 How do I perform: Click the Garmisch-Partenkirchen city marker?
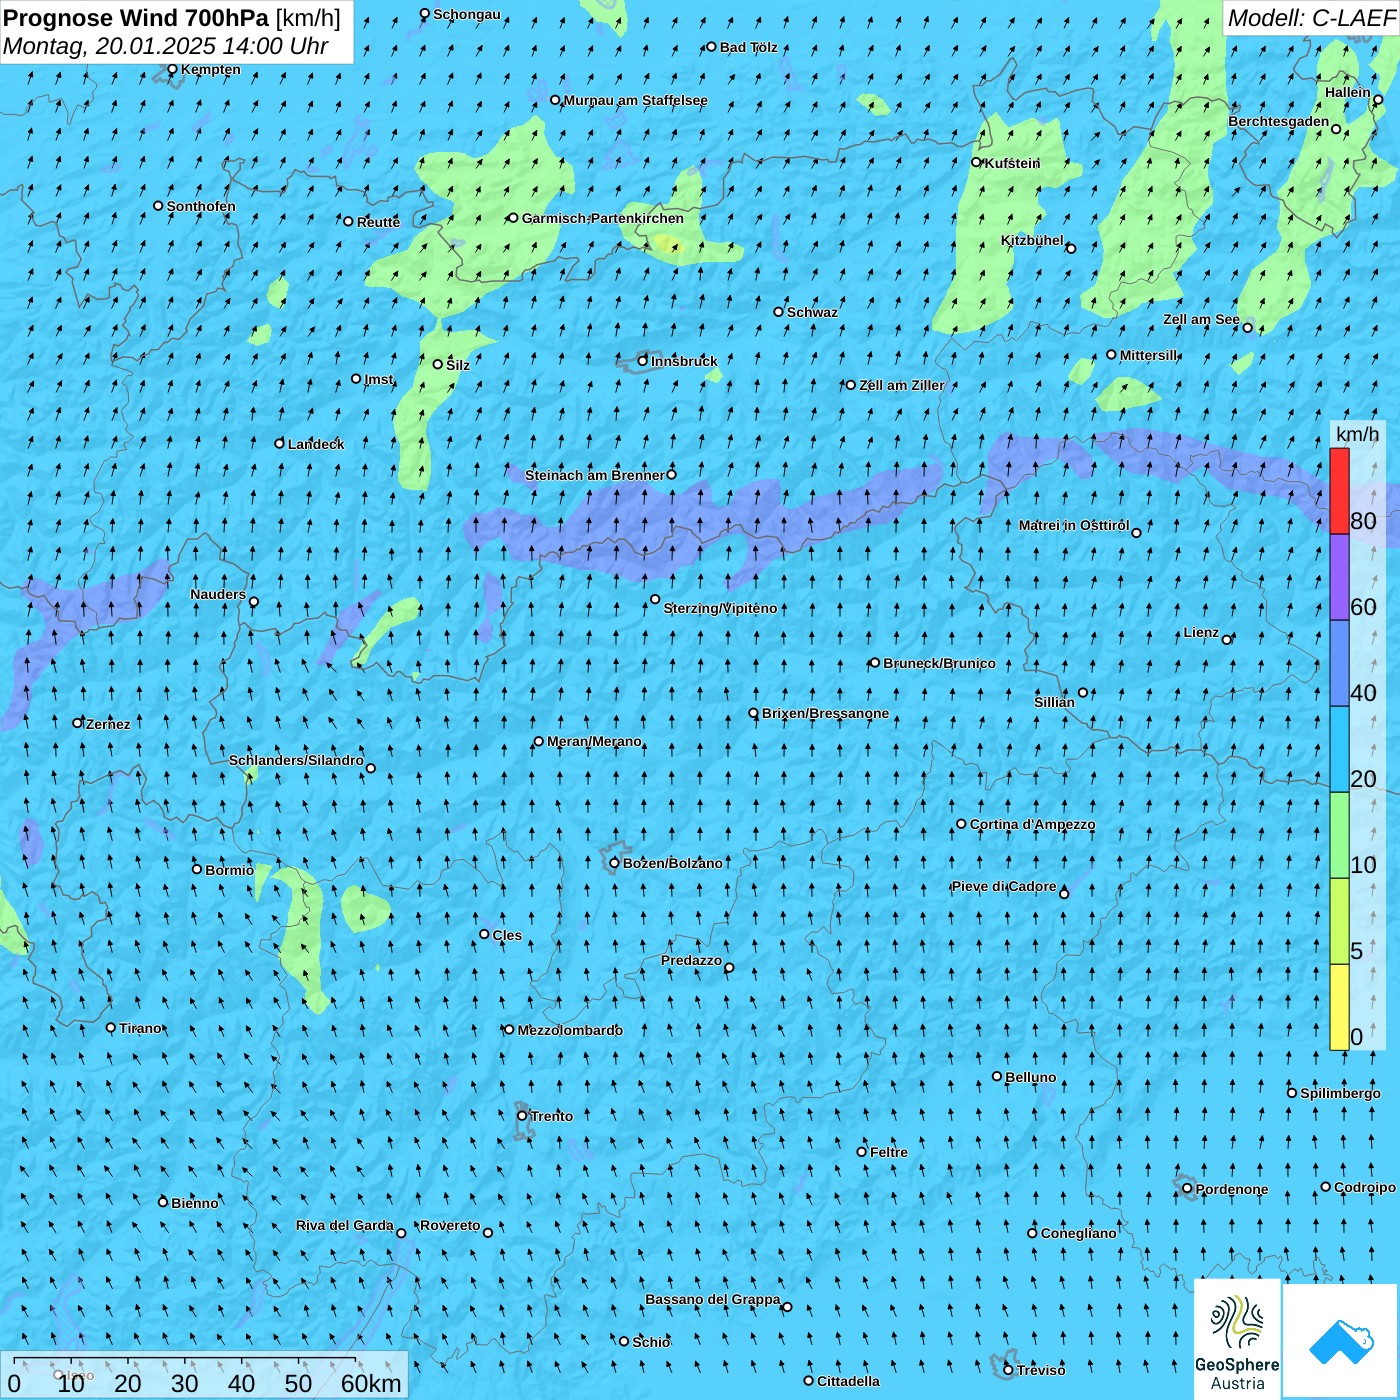[513, 218]
